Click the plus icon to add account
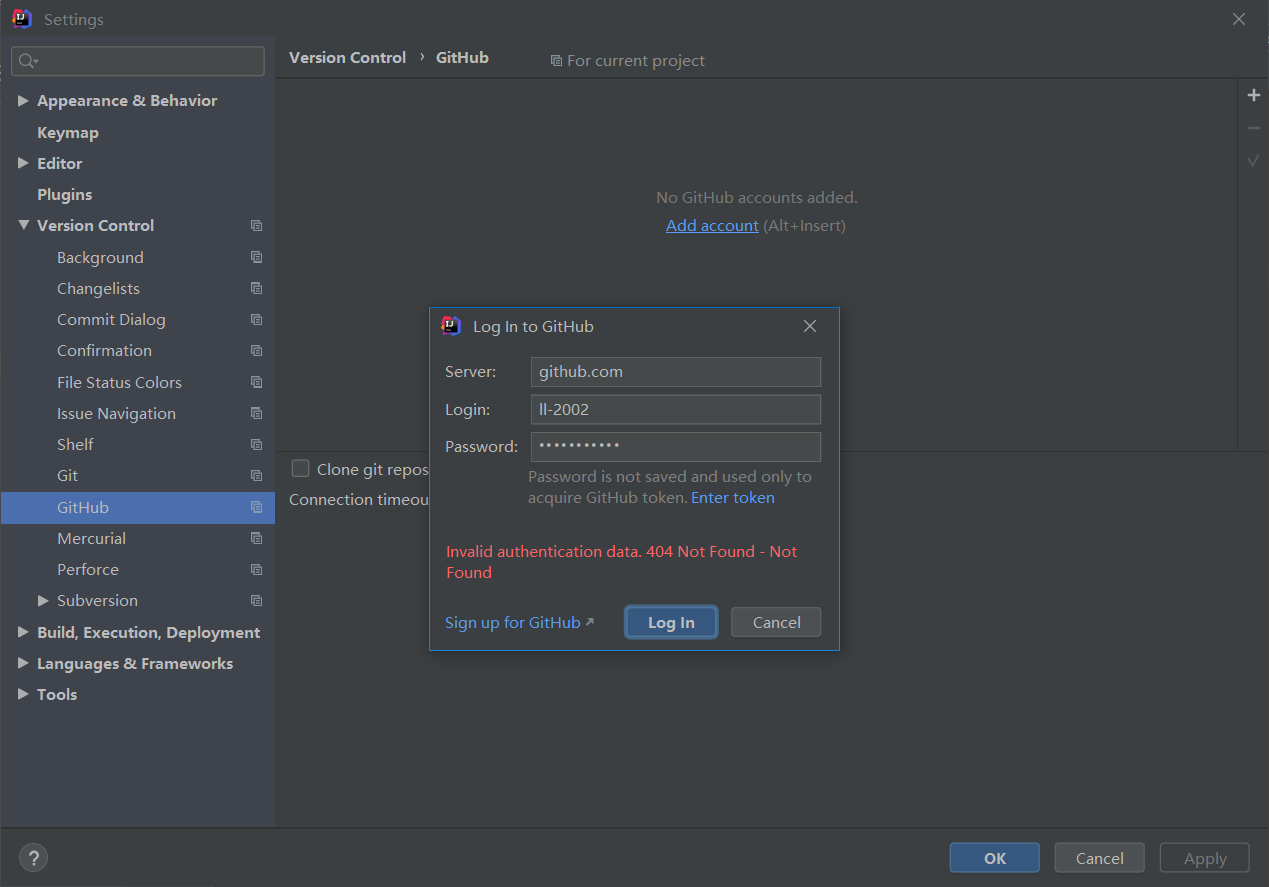 point(1253,96)
